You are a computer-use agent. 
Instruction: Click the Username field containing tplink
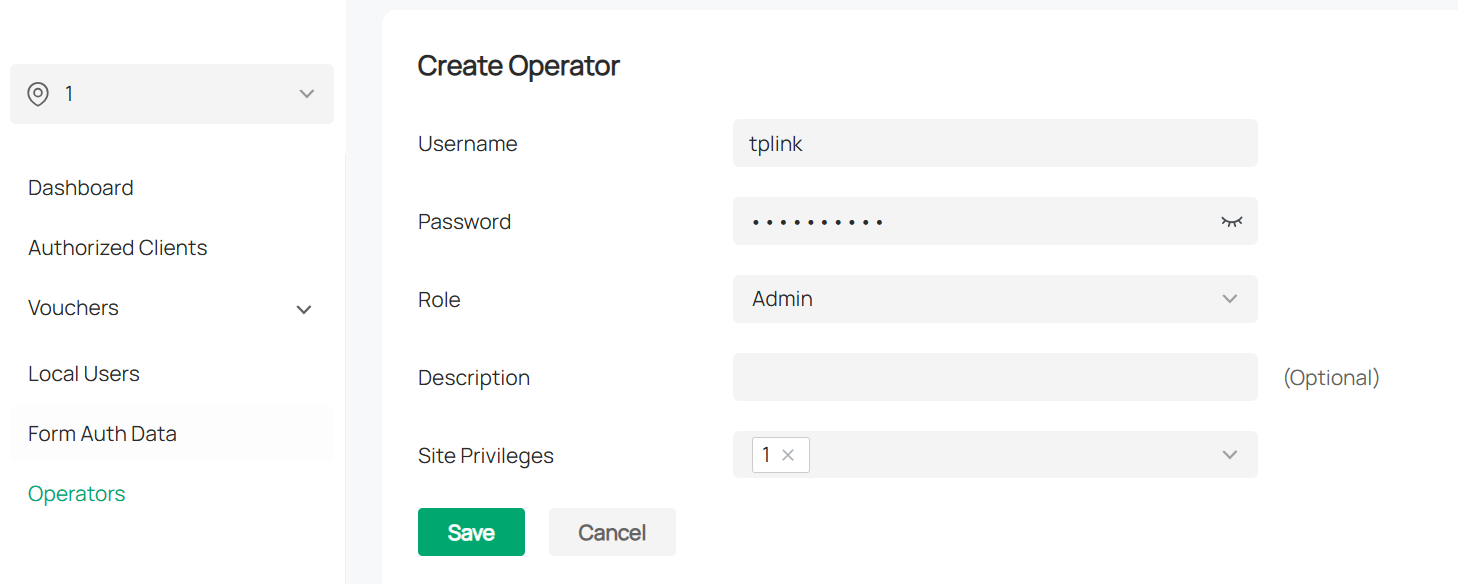click(x=994, y=144)
